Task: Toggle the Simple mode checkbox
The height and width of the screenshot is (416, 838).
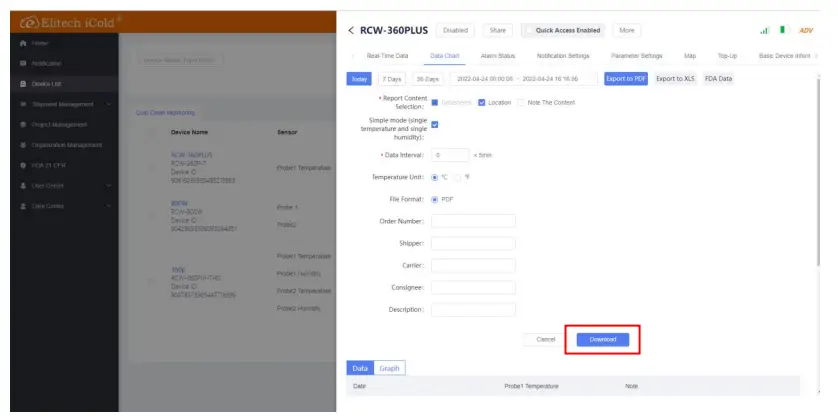Action: pyautogui.click(x=434, y=125)
